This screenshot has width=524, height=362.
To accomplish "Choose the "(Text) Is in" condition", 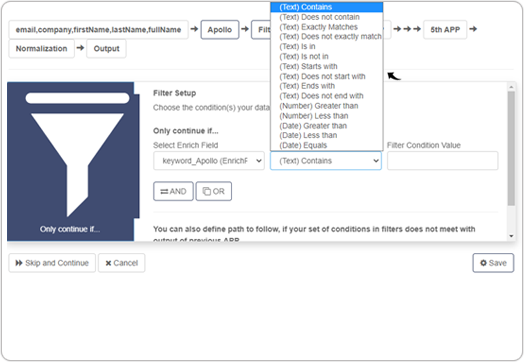I will tap(326, 46).
